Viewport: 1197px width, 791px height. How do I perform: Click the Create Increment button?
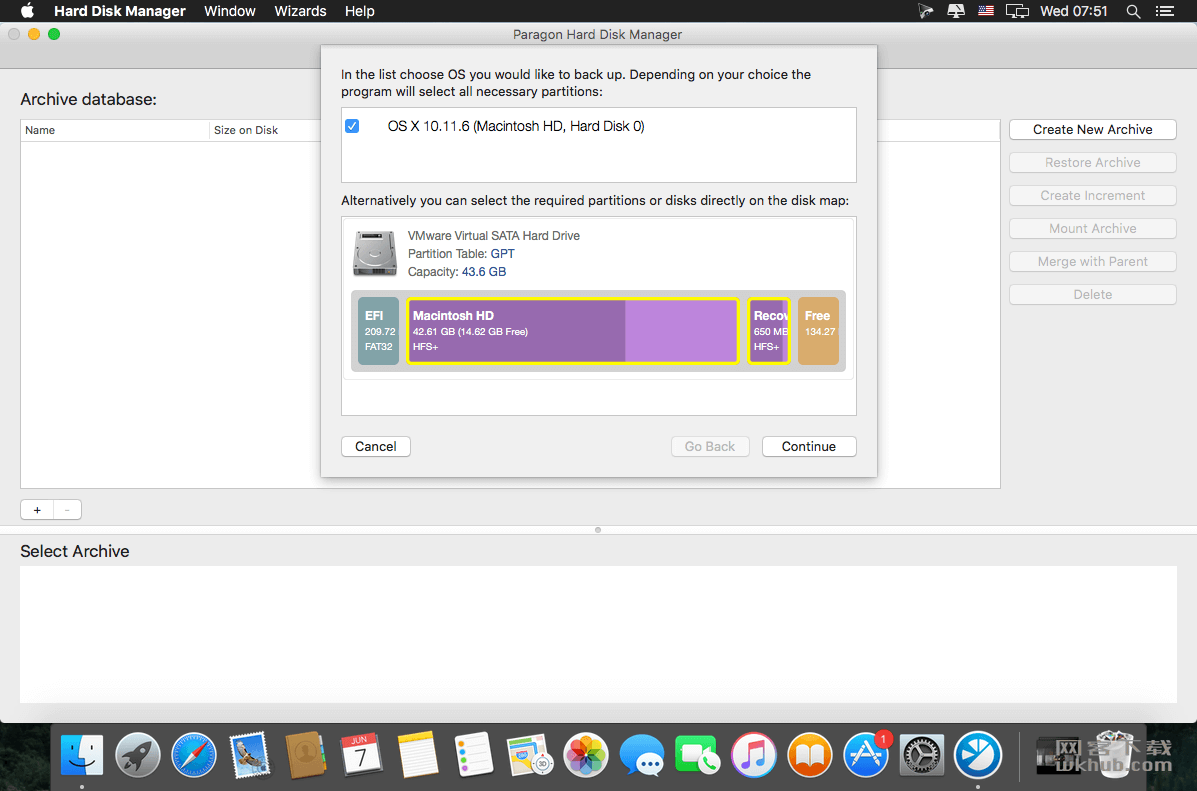pyautogui.click(x=1092, y=195)
